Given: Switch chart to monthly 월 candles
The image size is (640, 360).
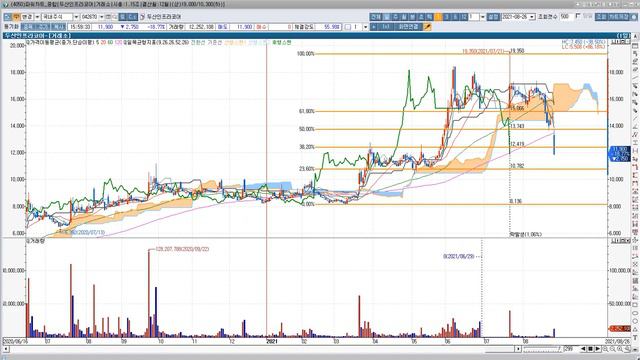Looking at the screenshot, I should pos(403,17).
